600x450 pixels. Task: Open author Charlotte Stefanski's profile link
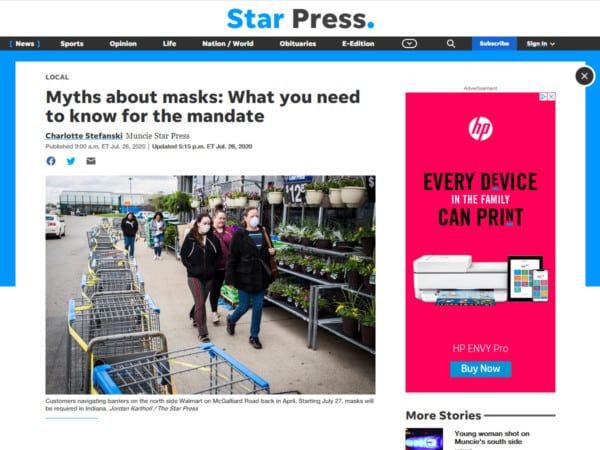(84, 136)
